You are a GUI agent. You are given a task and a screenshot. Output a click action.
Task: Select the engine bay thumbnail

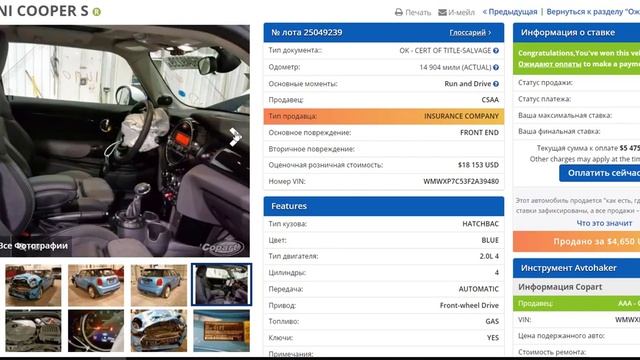(33, 331)
